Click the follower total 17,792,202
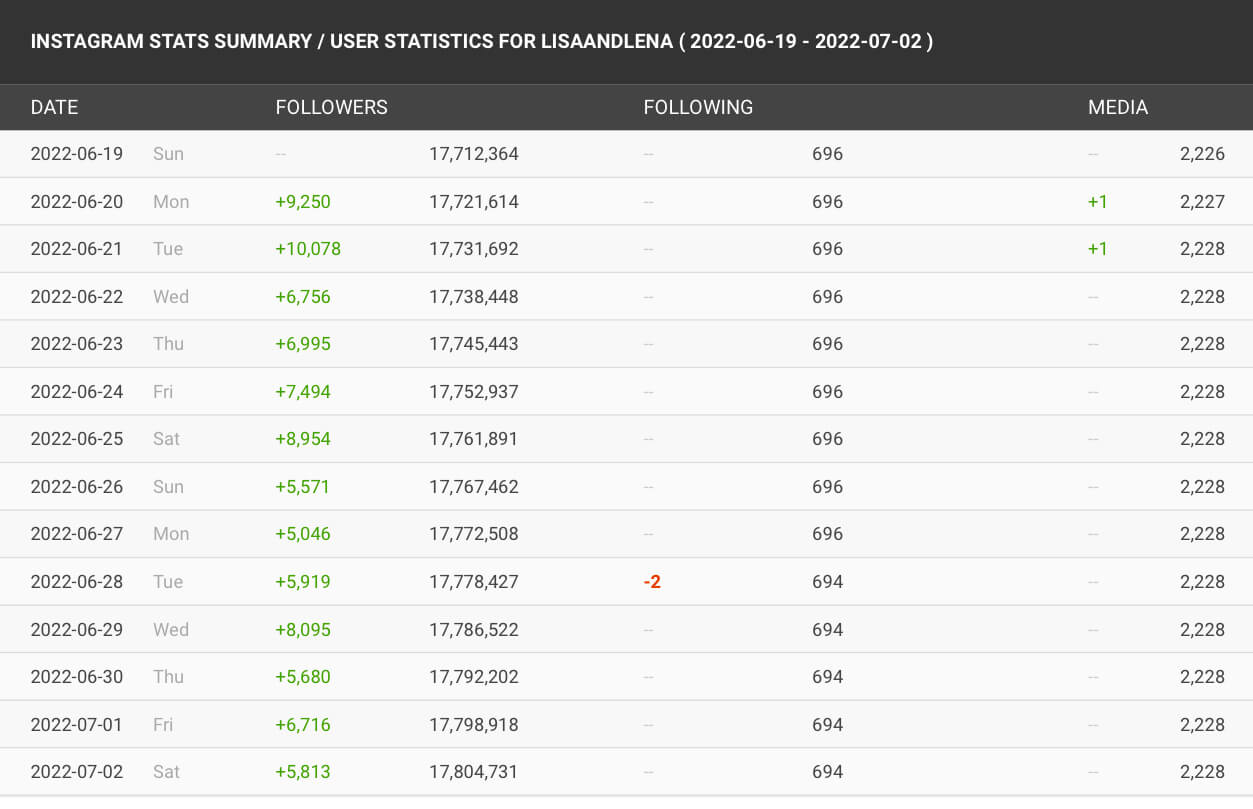 point(474,677)
